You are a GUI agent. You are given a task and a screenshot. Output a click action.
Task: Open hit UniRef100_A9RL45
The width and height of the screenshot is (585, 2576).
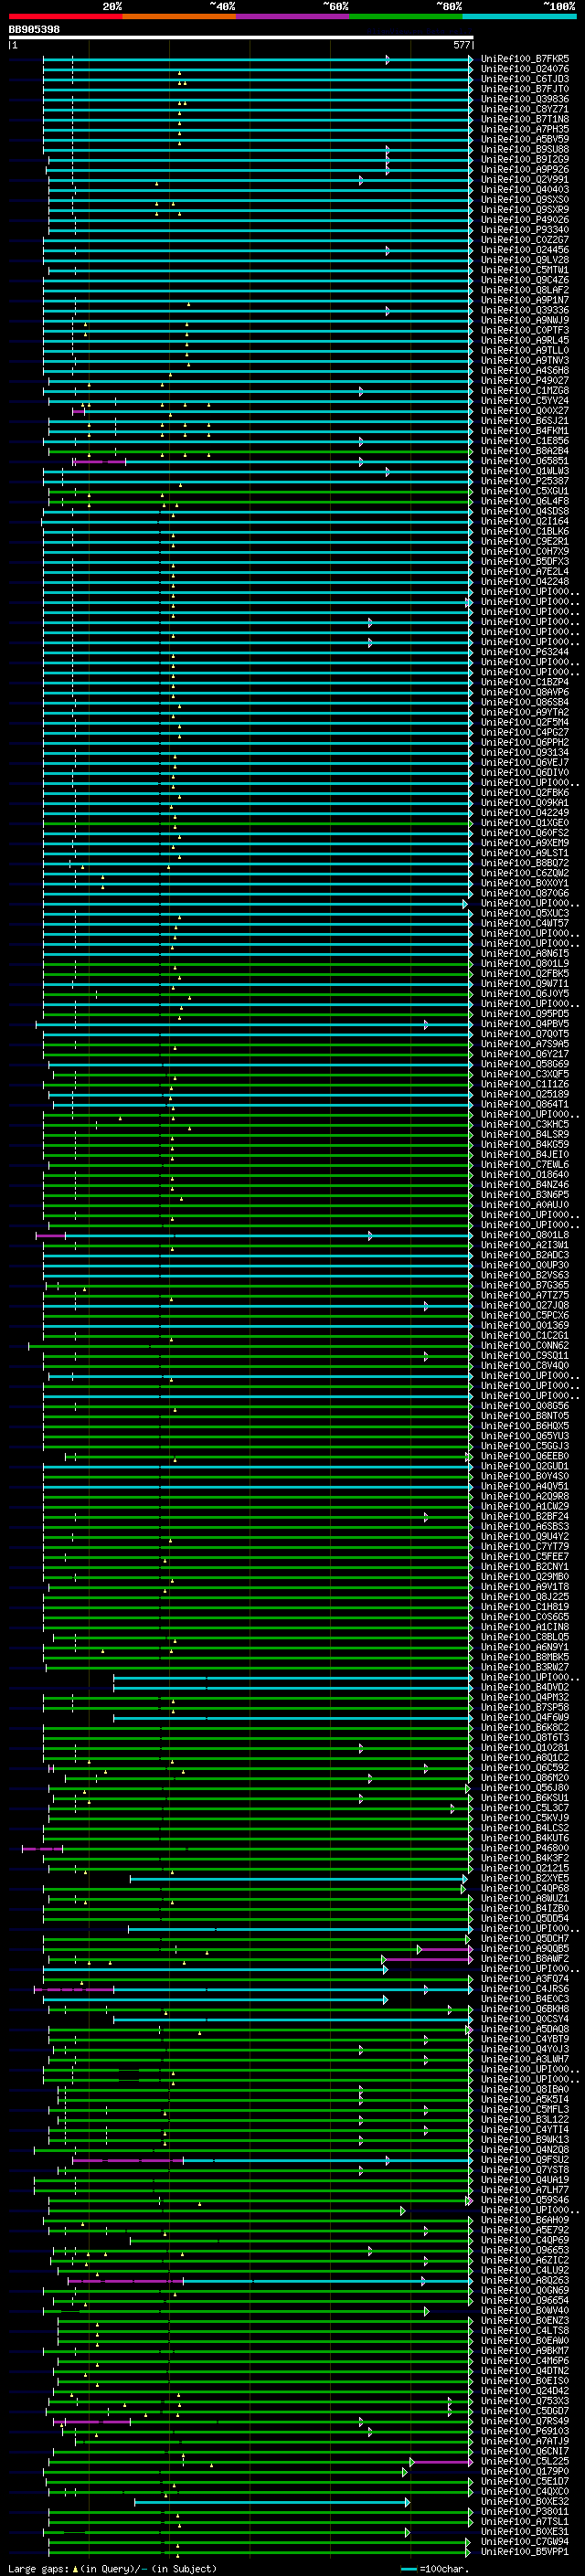[x=525, y=341]
